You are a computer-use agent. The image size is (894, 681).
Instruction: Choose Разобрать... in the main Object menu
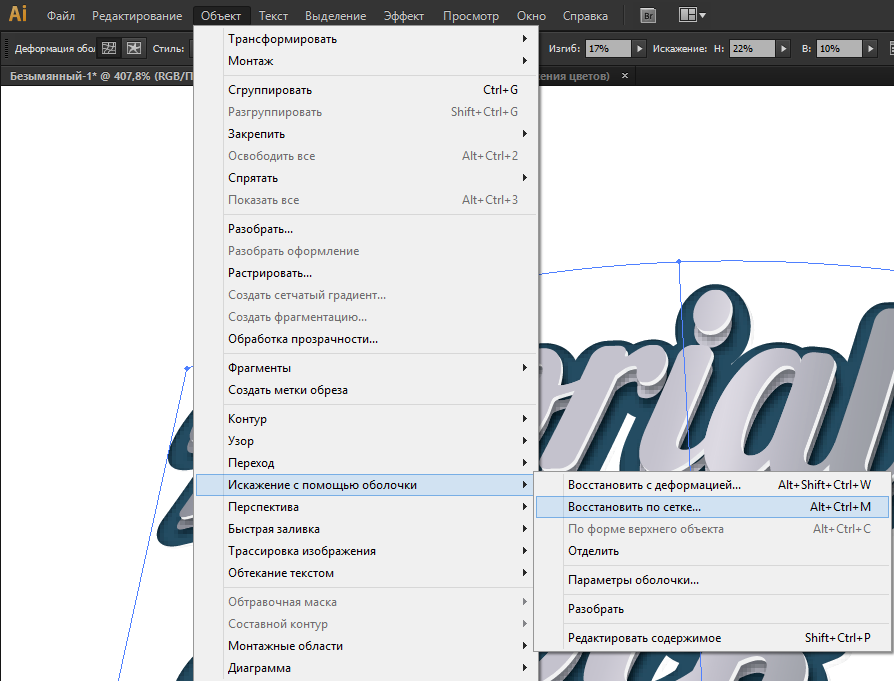[x=365, y=229]
